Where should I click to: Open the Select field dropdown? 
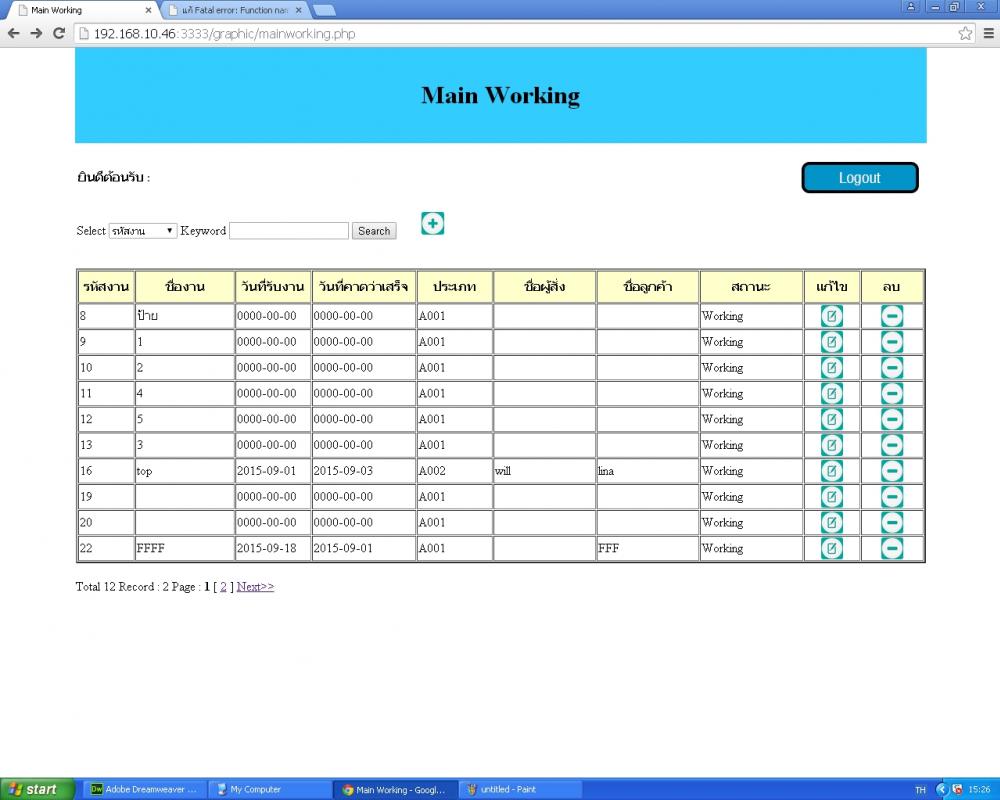[x=143, y=230]
